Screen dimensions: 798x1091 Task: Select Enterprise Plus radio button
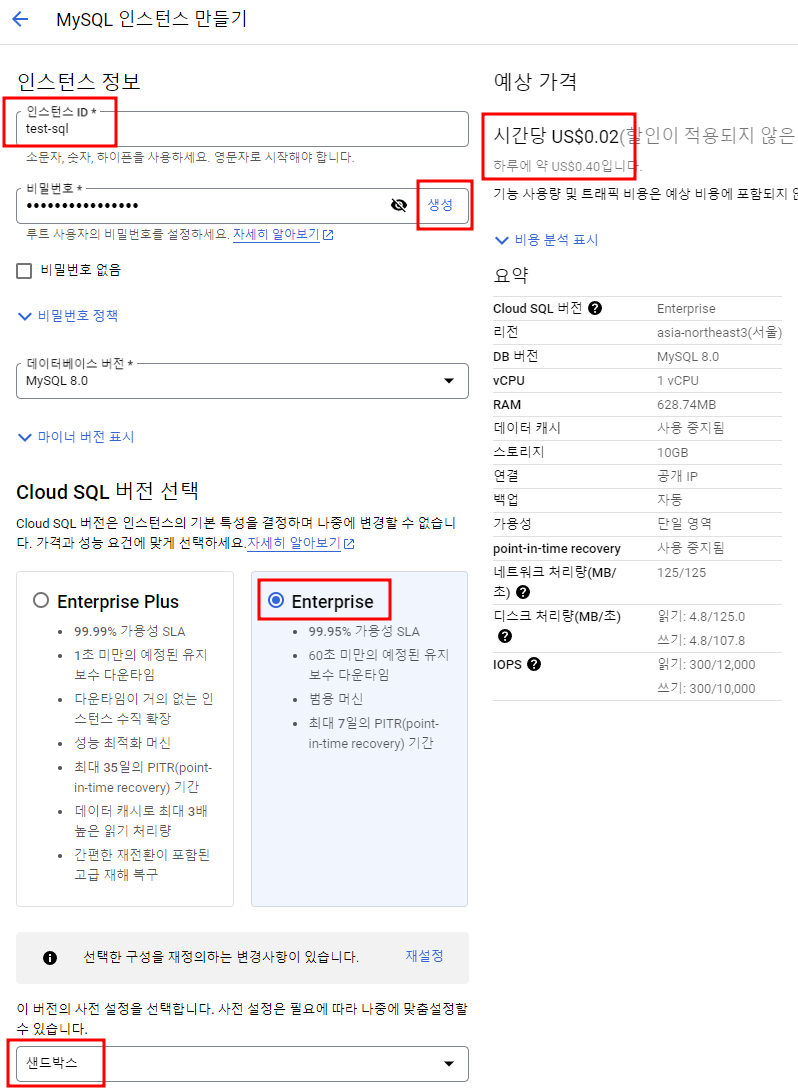click(41, 600)
